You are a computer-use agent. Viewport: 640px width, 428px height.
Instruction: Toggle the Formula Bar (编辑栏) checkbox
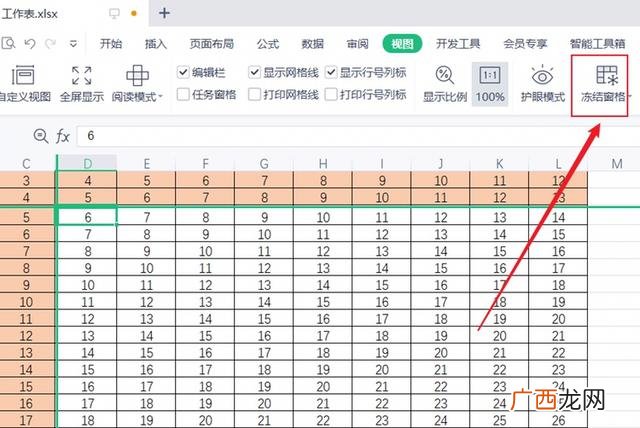pyautogui.click(x=183, y=73)
